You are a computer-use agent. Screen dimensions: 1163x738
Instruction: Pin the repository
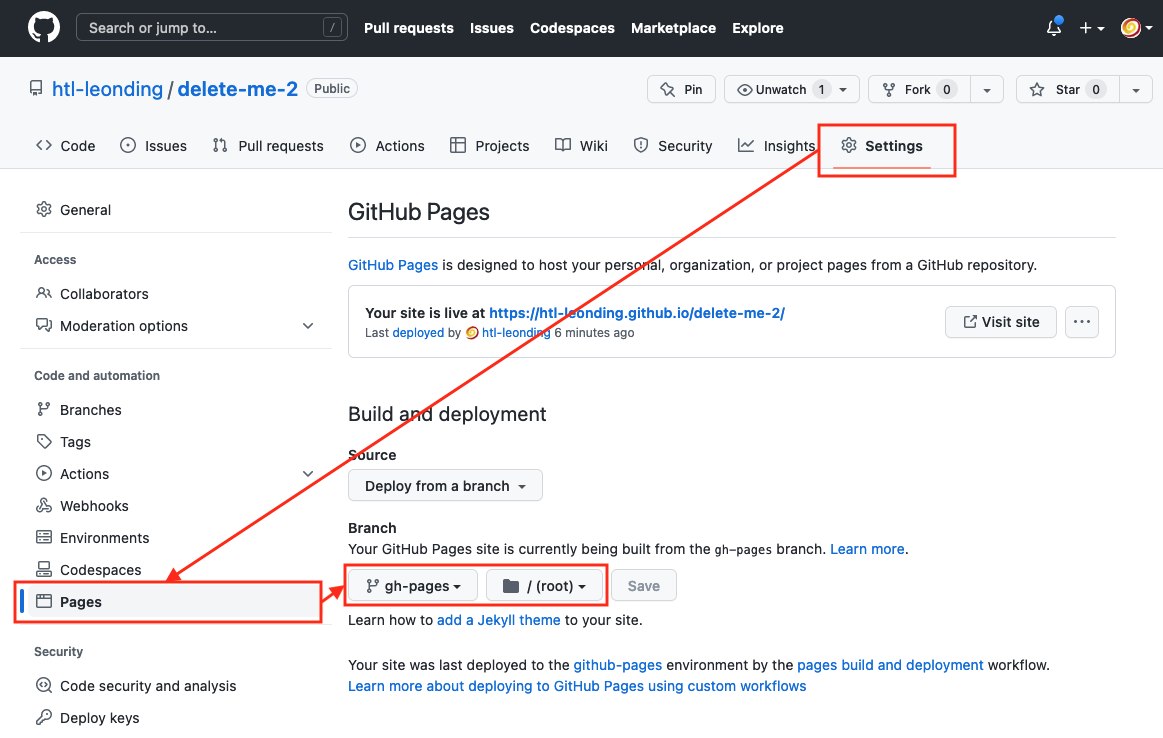(681, 89)
